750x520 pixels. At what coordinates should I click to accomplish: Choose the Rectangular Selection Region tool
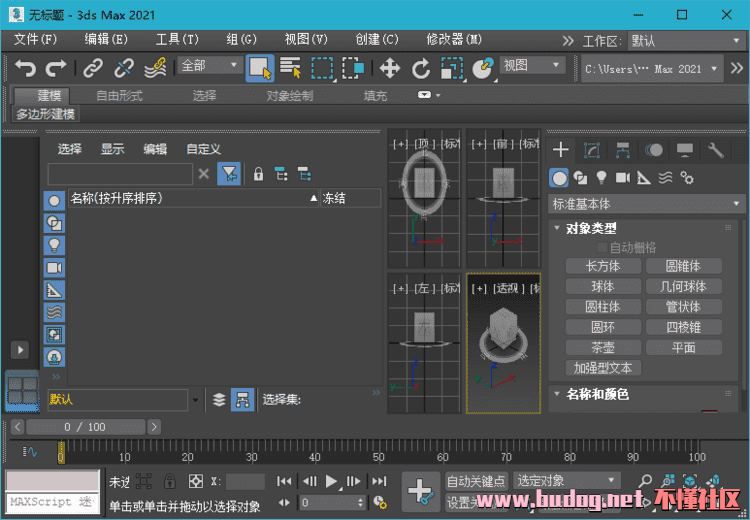[x=322, y=67]
